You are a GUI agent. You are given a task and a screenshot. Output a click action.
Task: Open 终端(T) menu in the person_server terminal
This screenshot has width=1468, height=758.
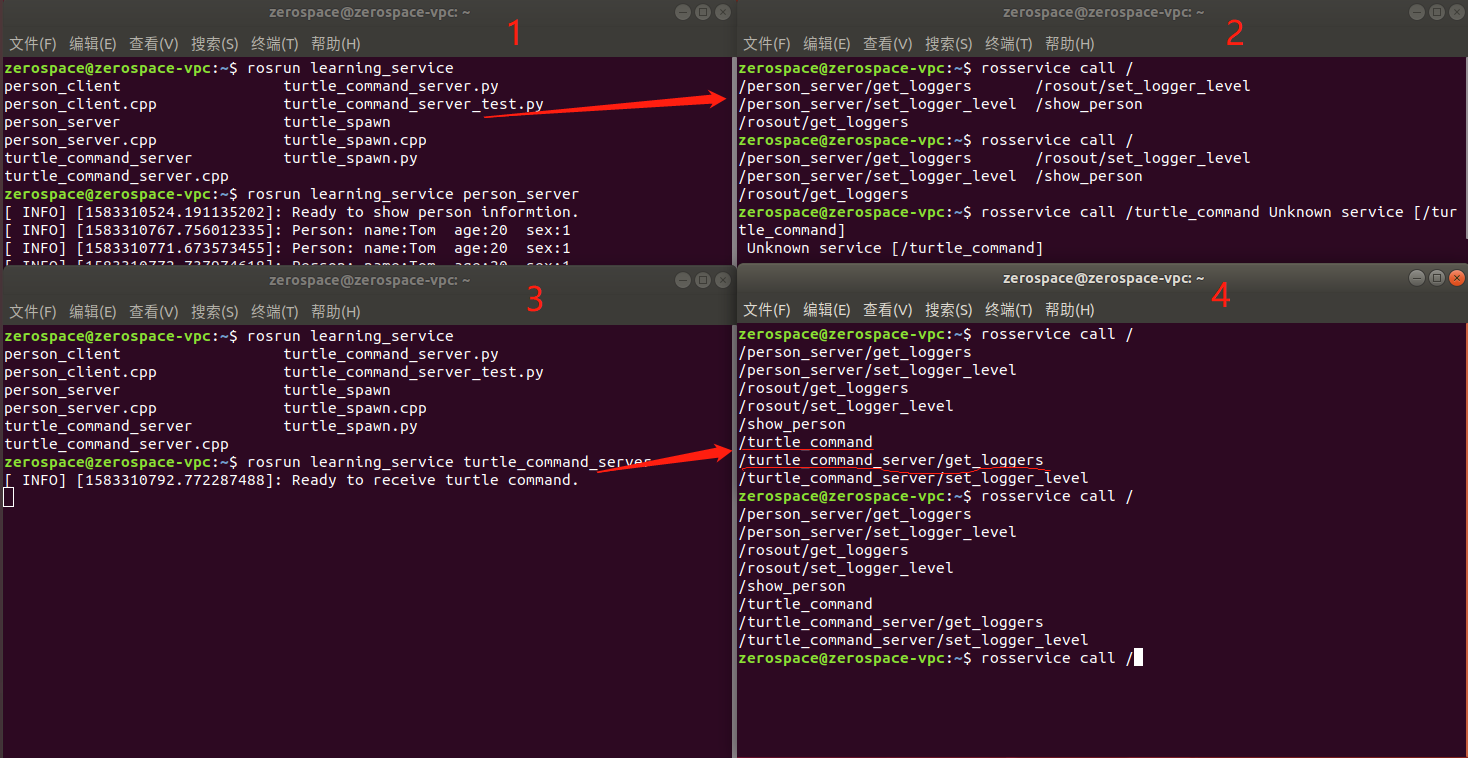(x=275, y=44)
